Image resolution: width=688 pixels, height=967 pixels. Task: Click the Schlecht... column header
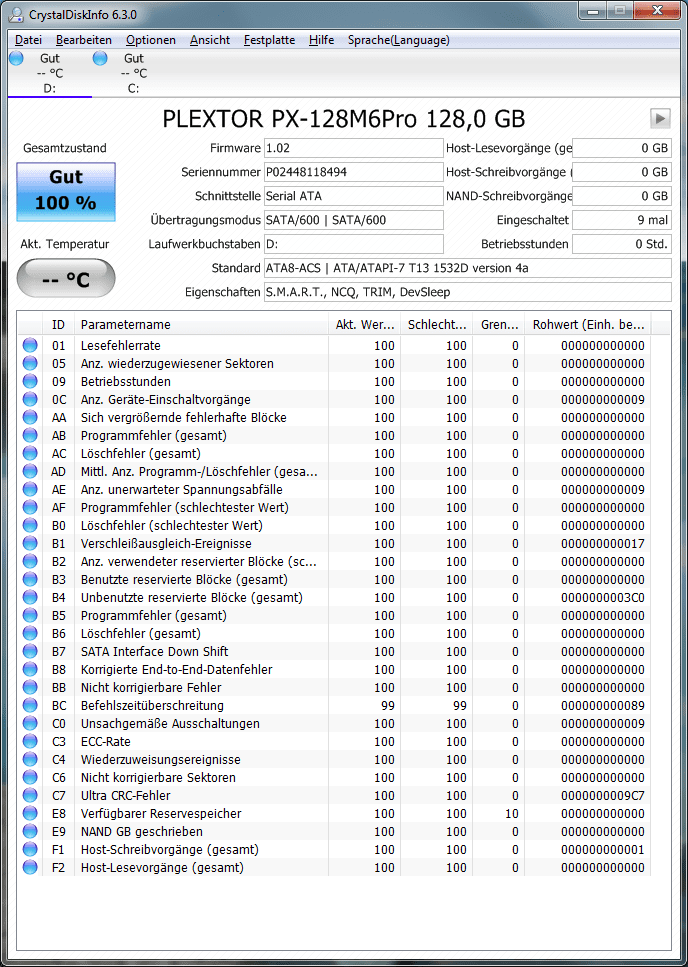point(437,324)
